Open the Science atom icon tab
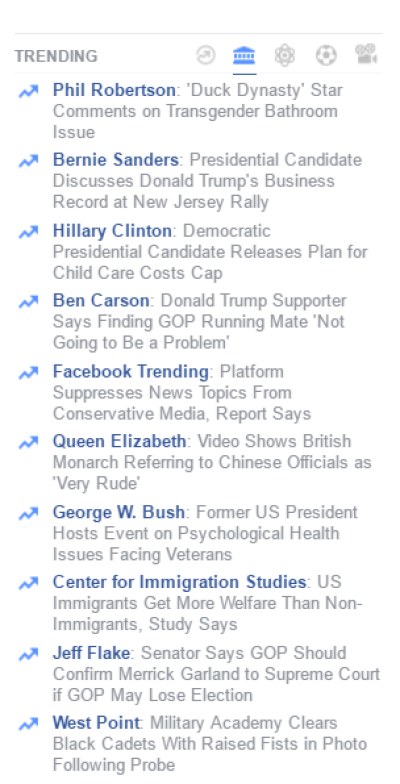400x784 pixels. [285, 56]
